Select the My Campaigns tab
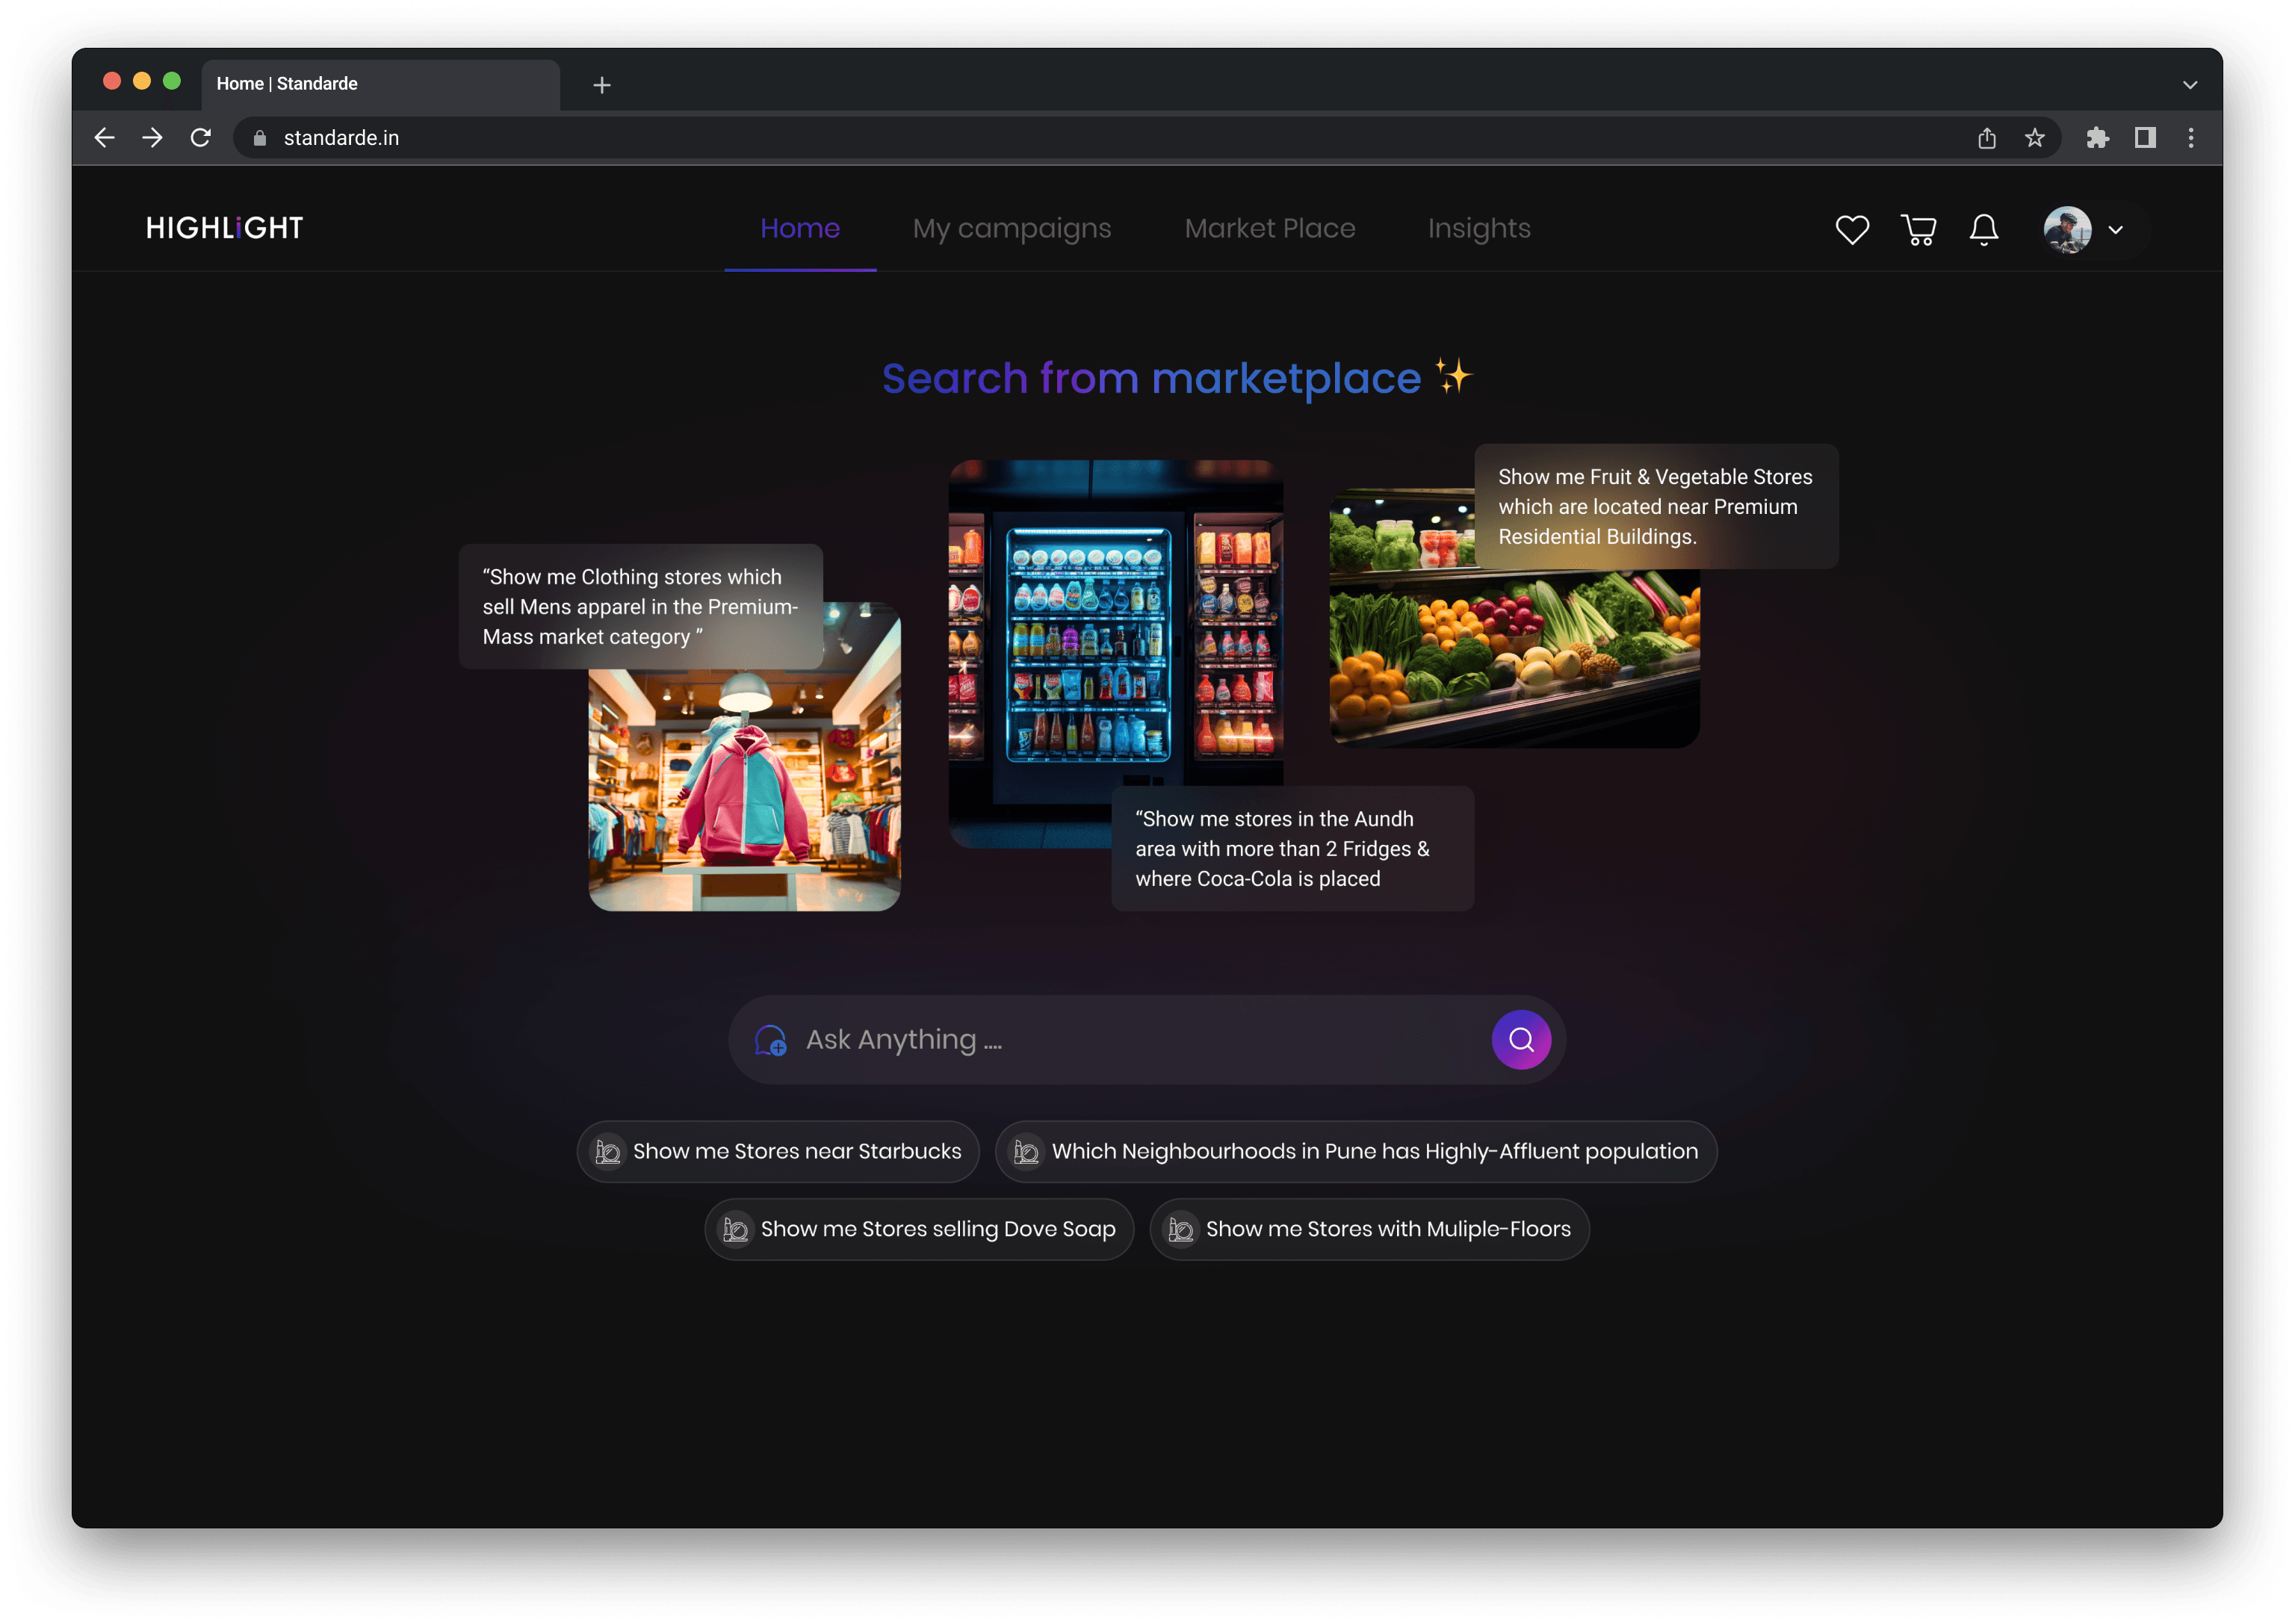This screenshot has height=1624, width=2295. point(1012,227)
